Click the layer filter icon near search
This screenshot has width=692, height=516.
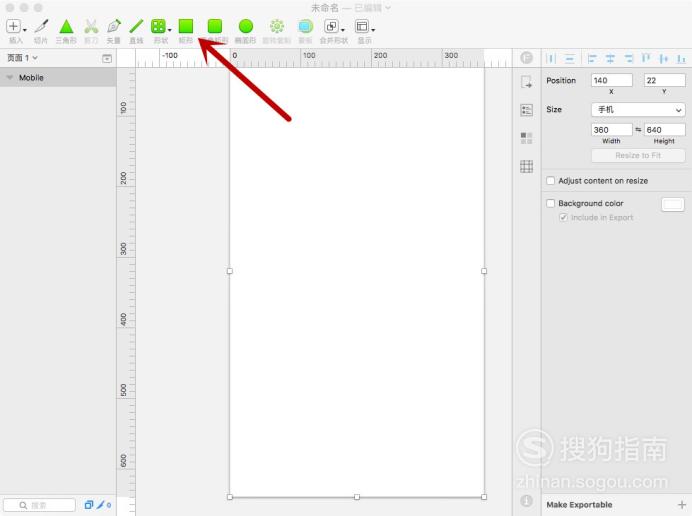[89, 505]
